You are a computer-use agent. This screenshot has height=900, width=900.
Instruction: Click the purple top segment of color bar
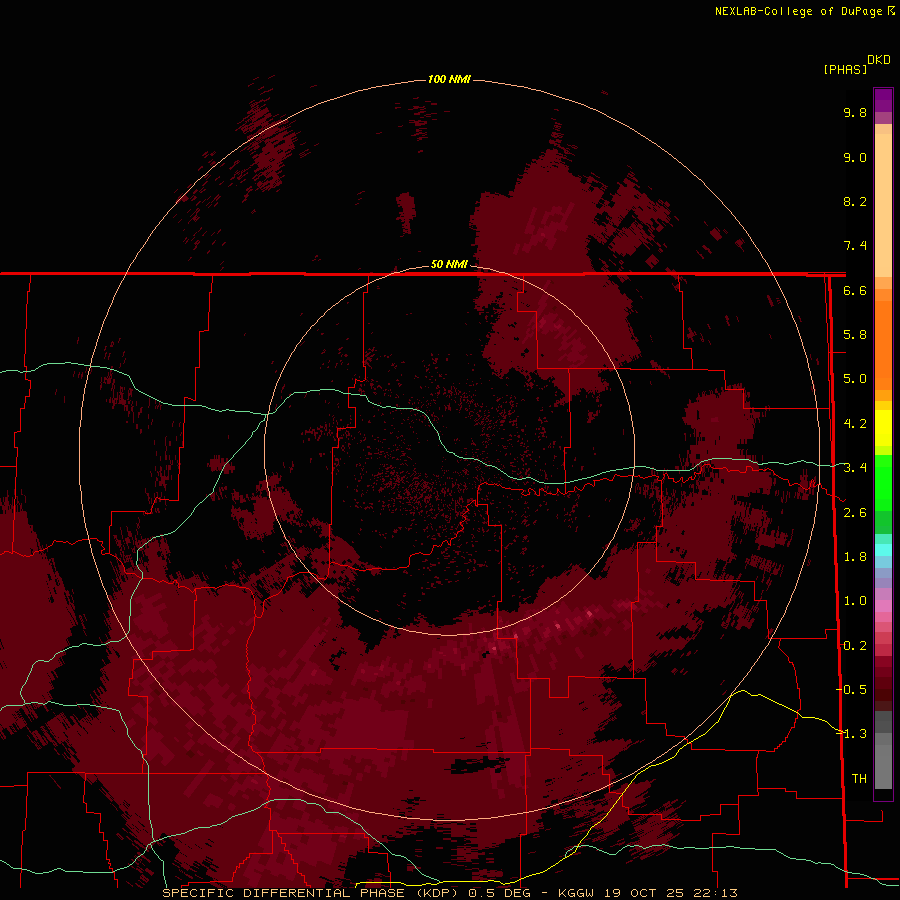coord(883,100)
